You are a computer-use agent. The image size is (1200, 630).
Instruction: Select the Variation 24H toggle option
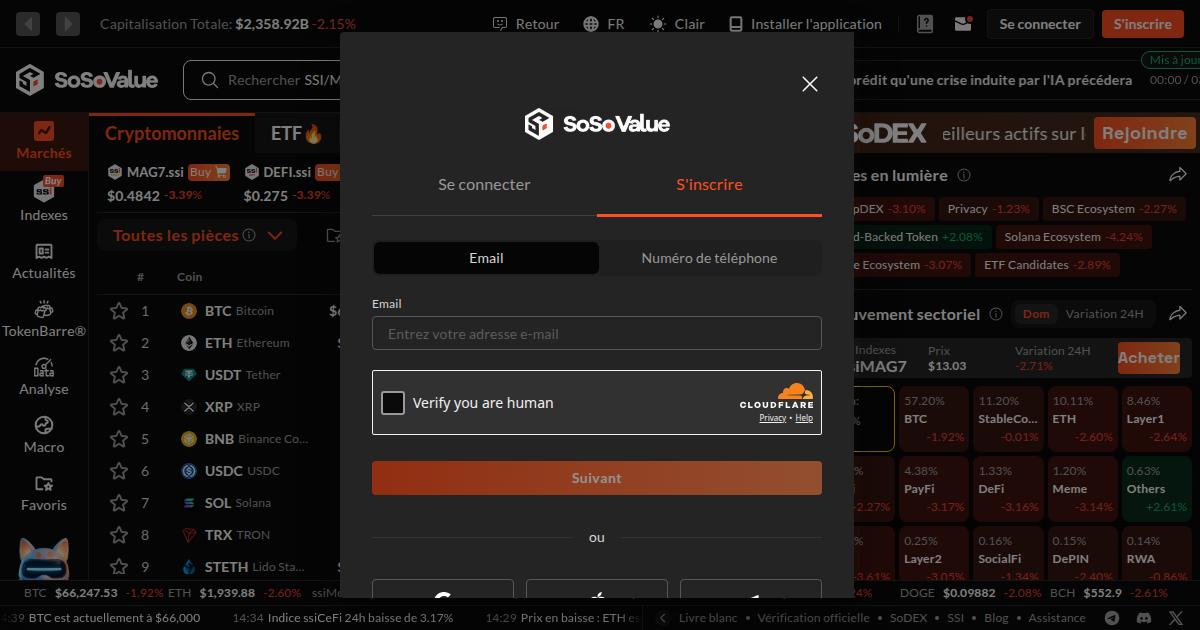pyautogui.click(x=1104, y=314)
